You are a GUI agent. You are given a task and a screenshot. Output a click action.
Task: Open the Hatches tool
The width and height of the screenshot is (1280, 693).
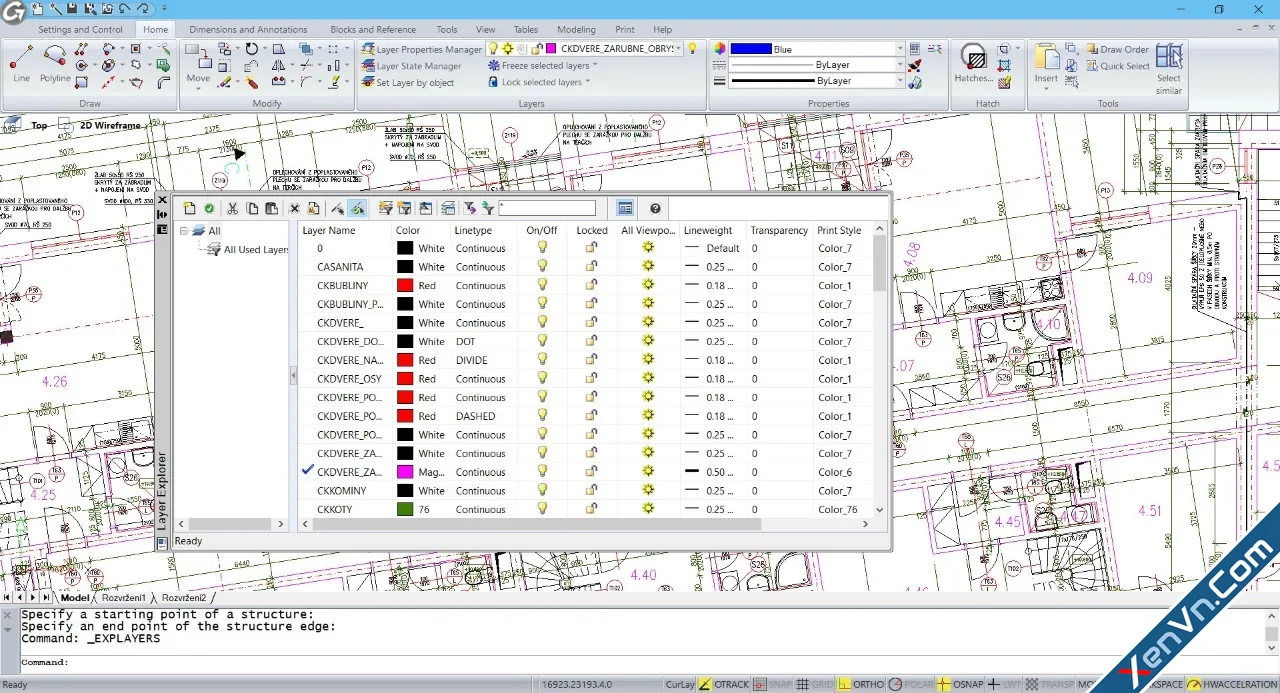click(x=972, y=62)
